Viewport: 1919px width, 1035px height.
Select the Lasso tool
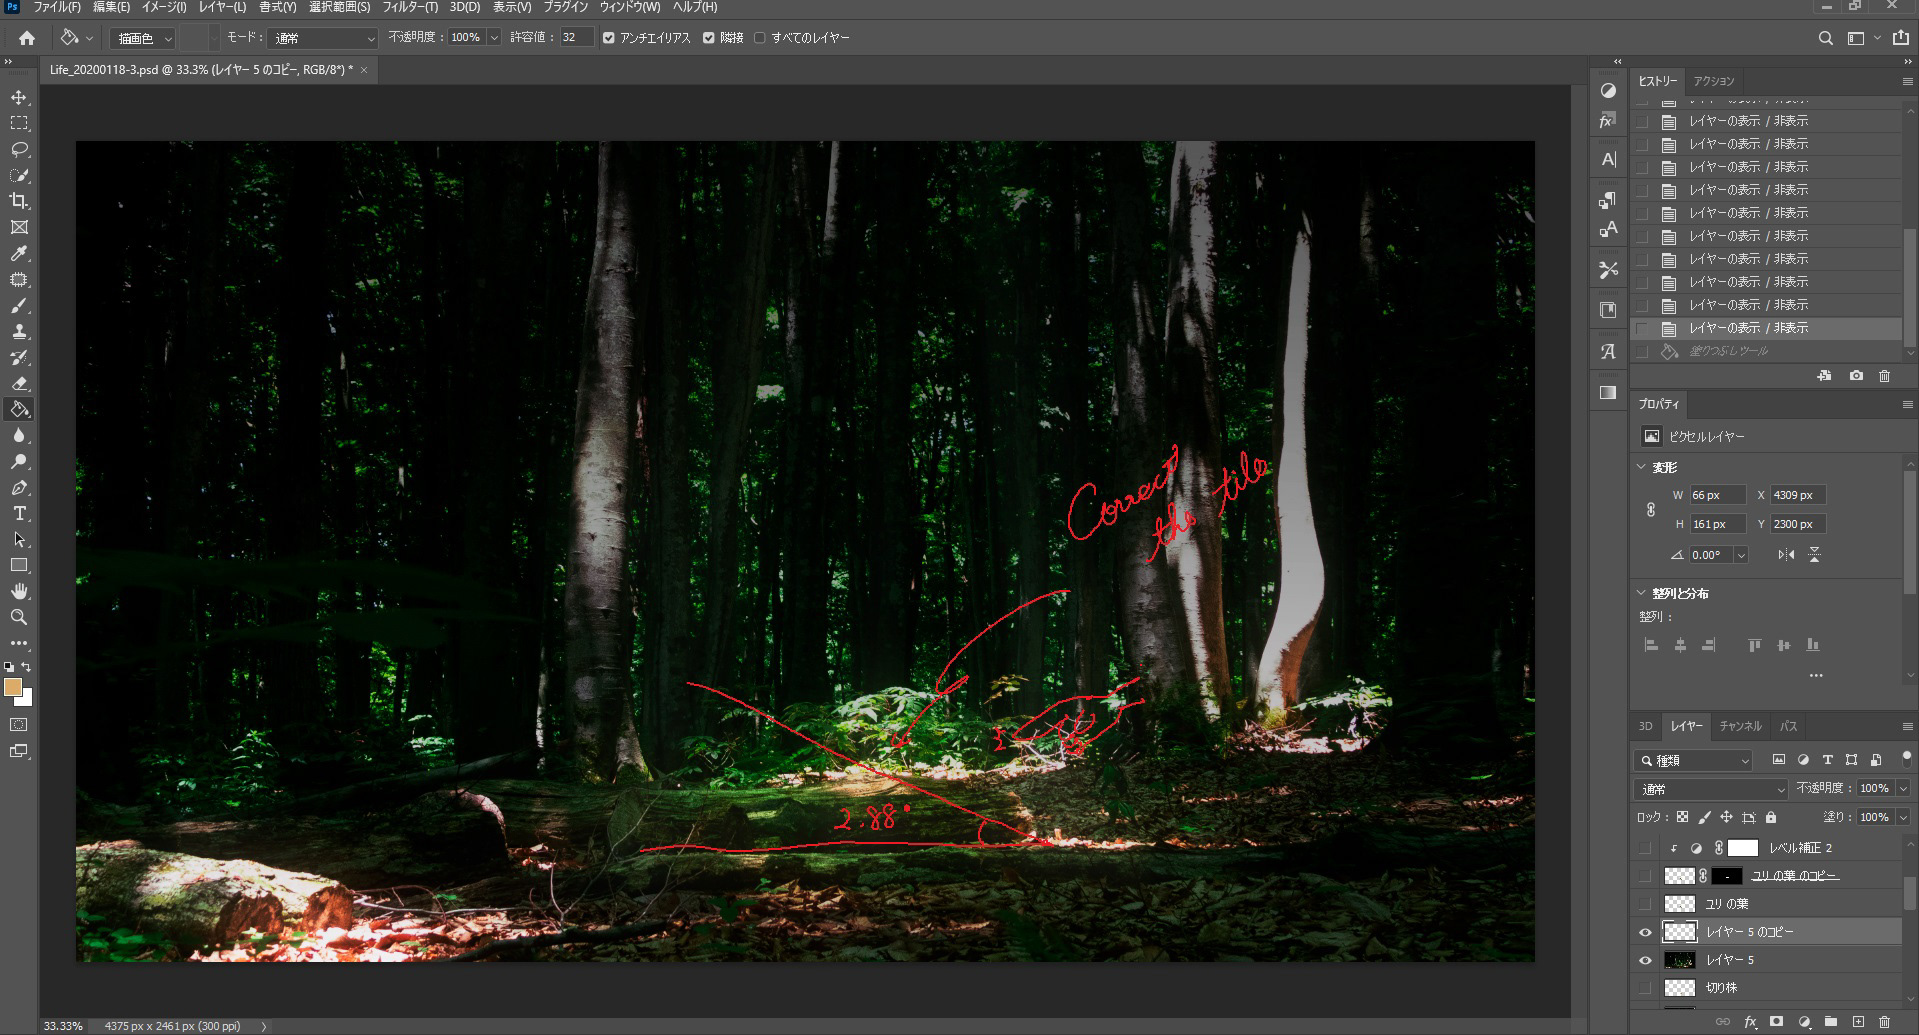[19, 150]
